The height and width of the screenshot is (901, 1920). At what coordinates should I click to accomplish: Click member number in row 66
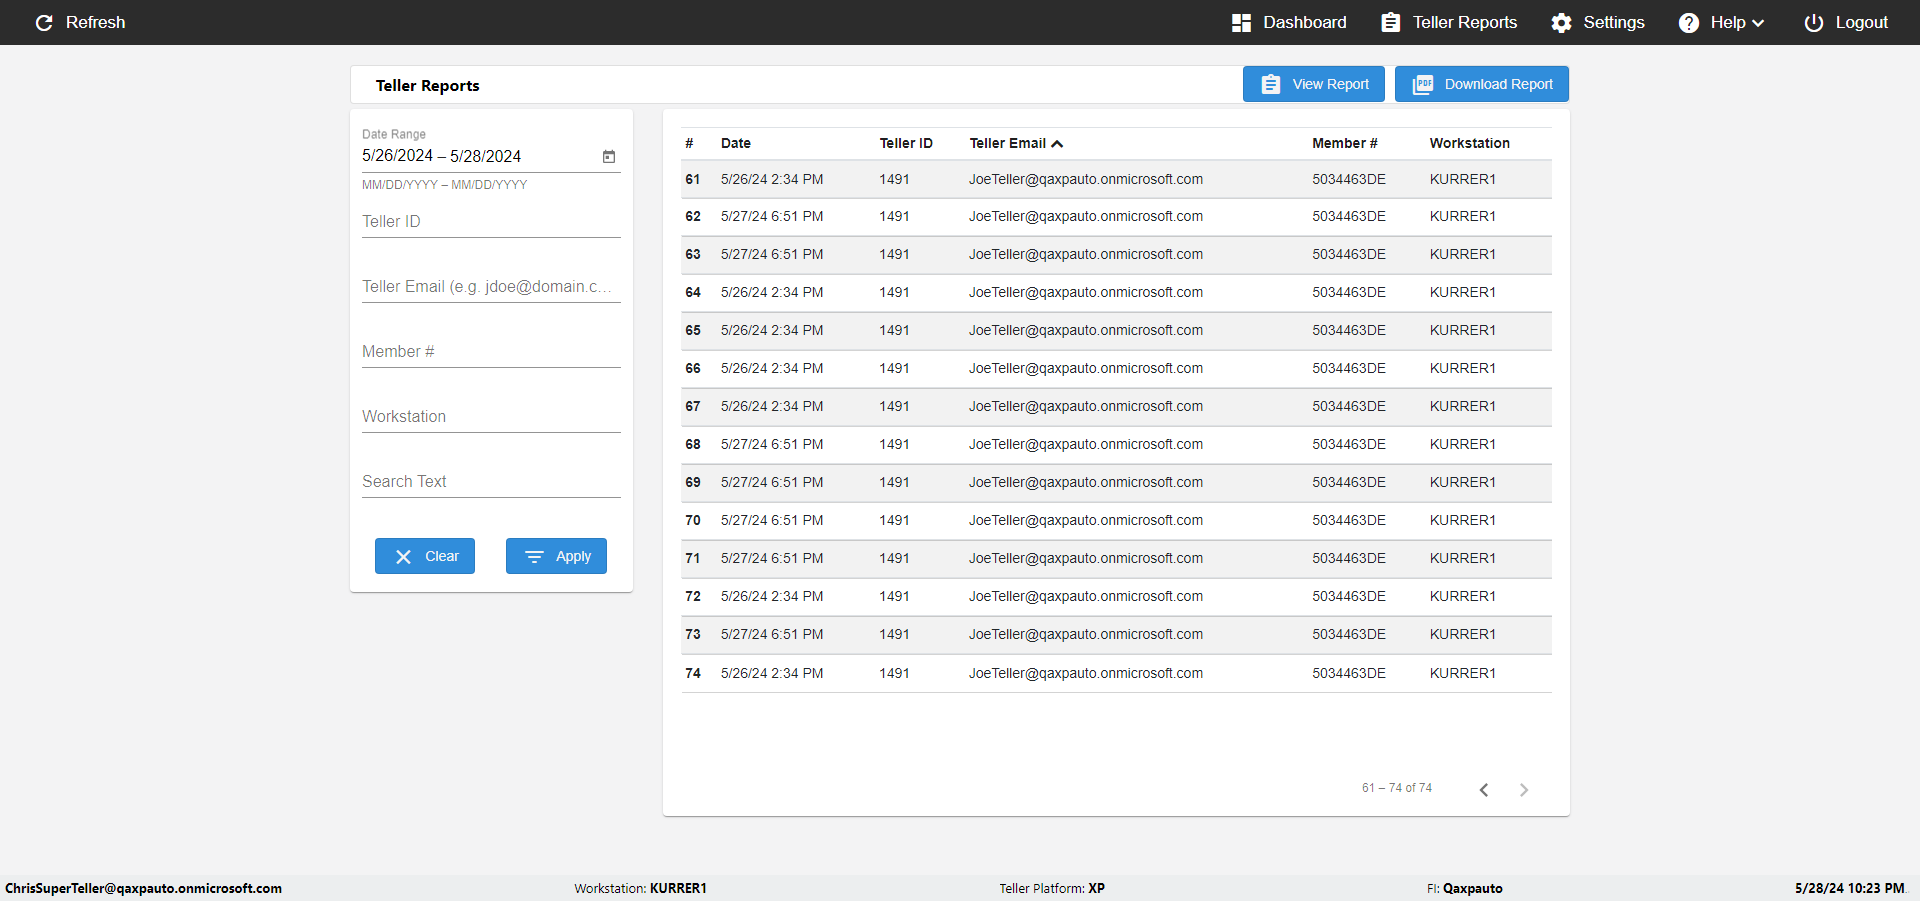click(1349, 368)
